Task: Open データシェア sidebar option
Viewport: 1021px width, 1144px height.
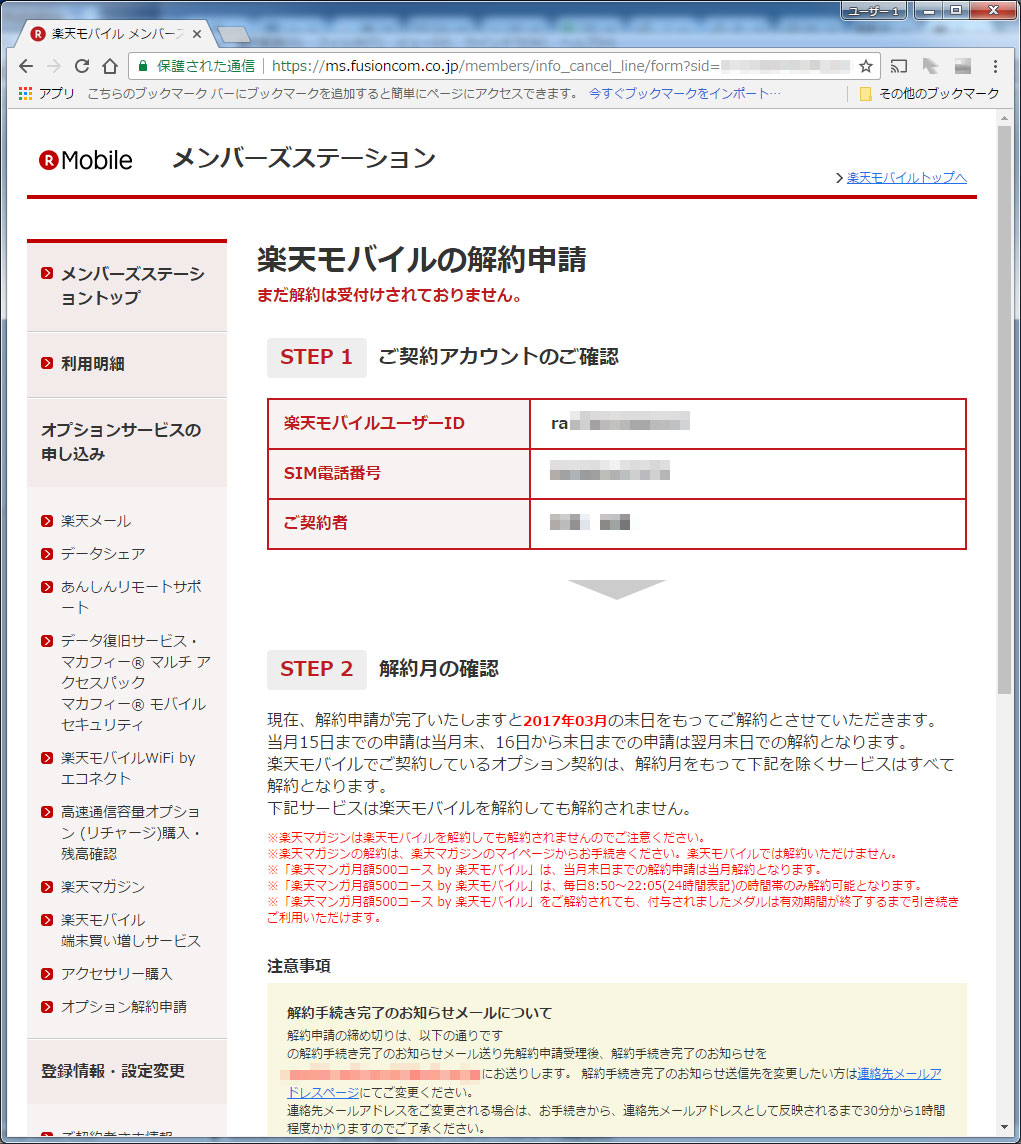Action: click(x=102, y=554)
